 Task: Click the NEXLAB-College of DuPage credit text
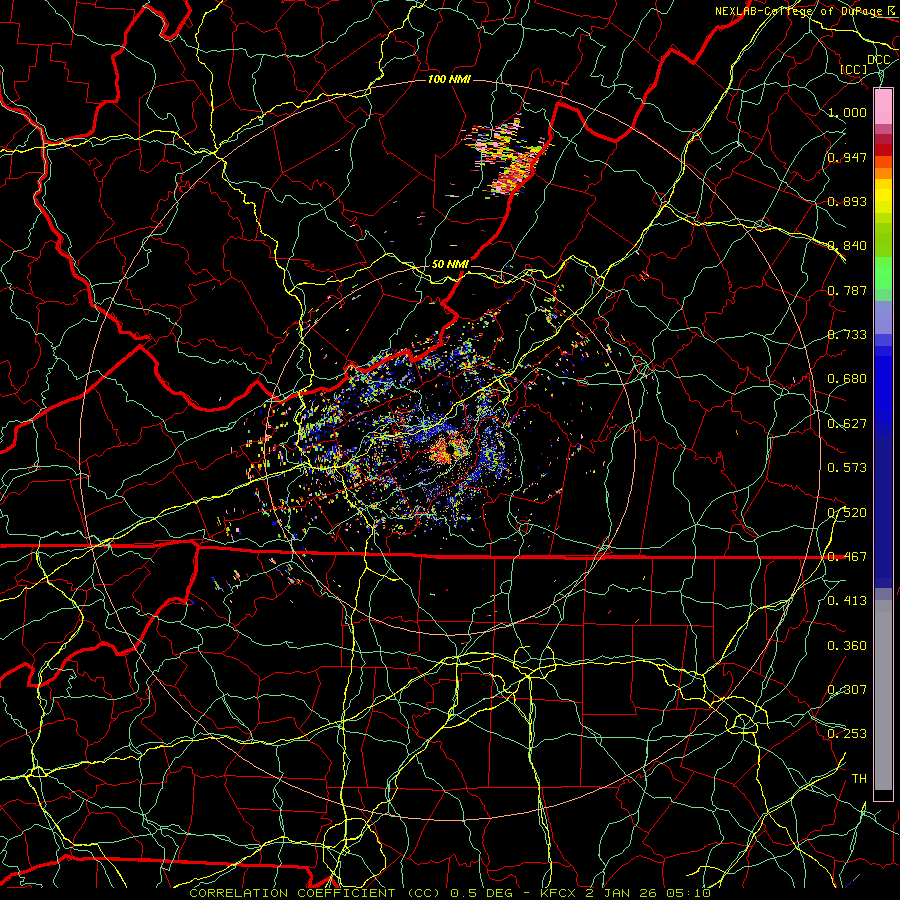coord(801,11)
